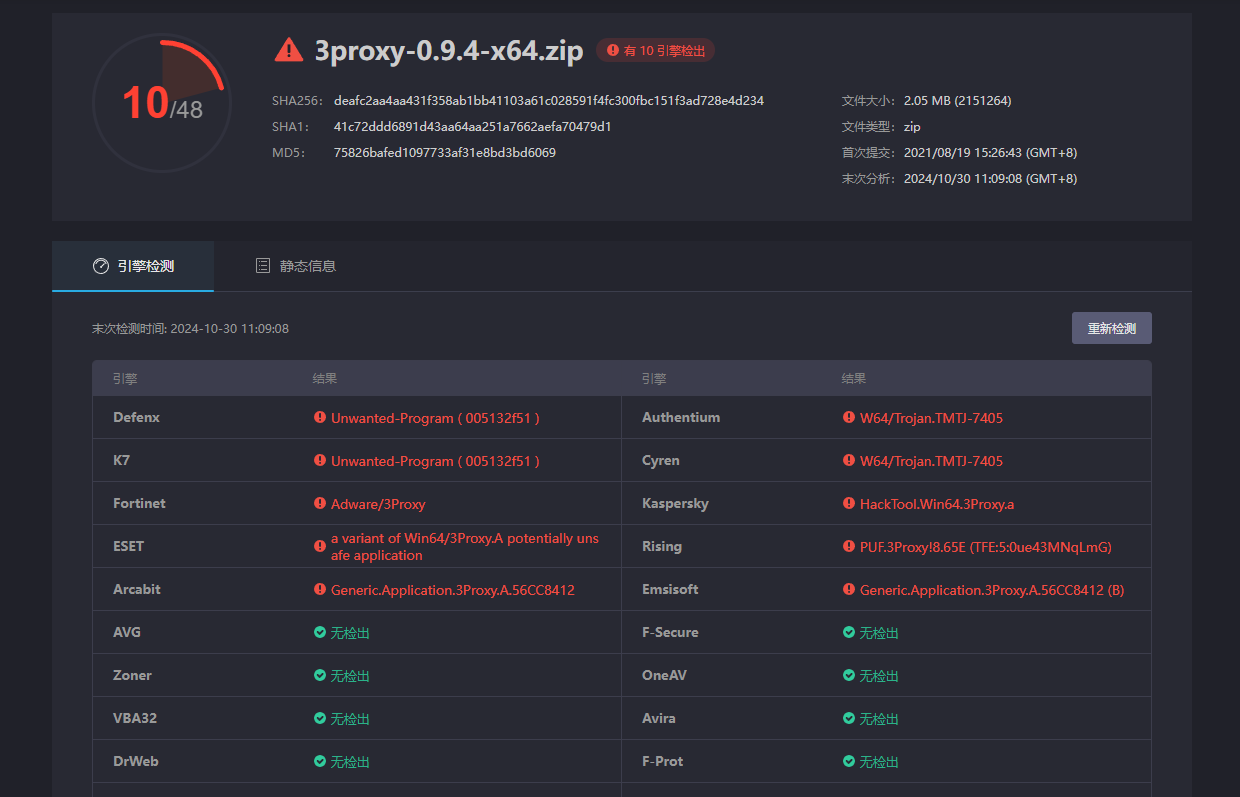Click the green check icon in the F-Secure row
The image size is (1240, 797).
[849, 632]
